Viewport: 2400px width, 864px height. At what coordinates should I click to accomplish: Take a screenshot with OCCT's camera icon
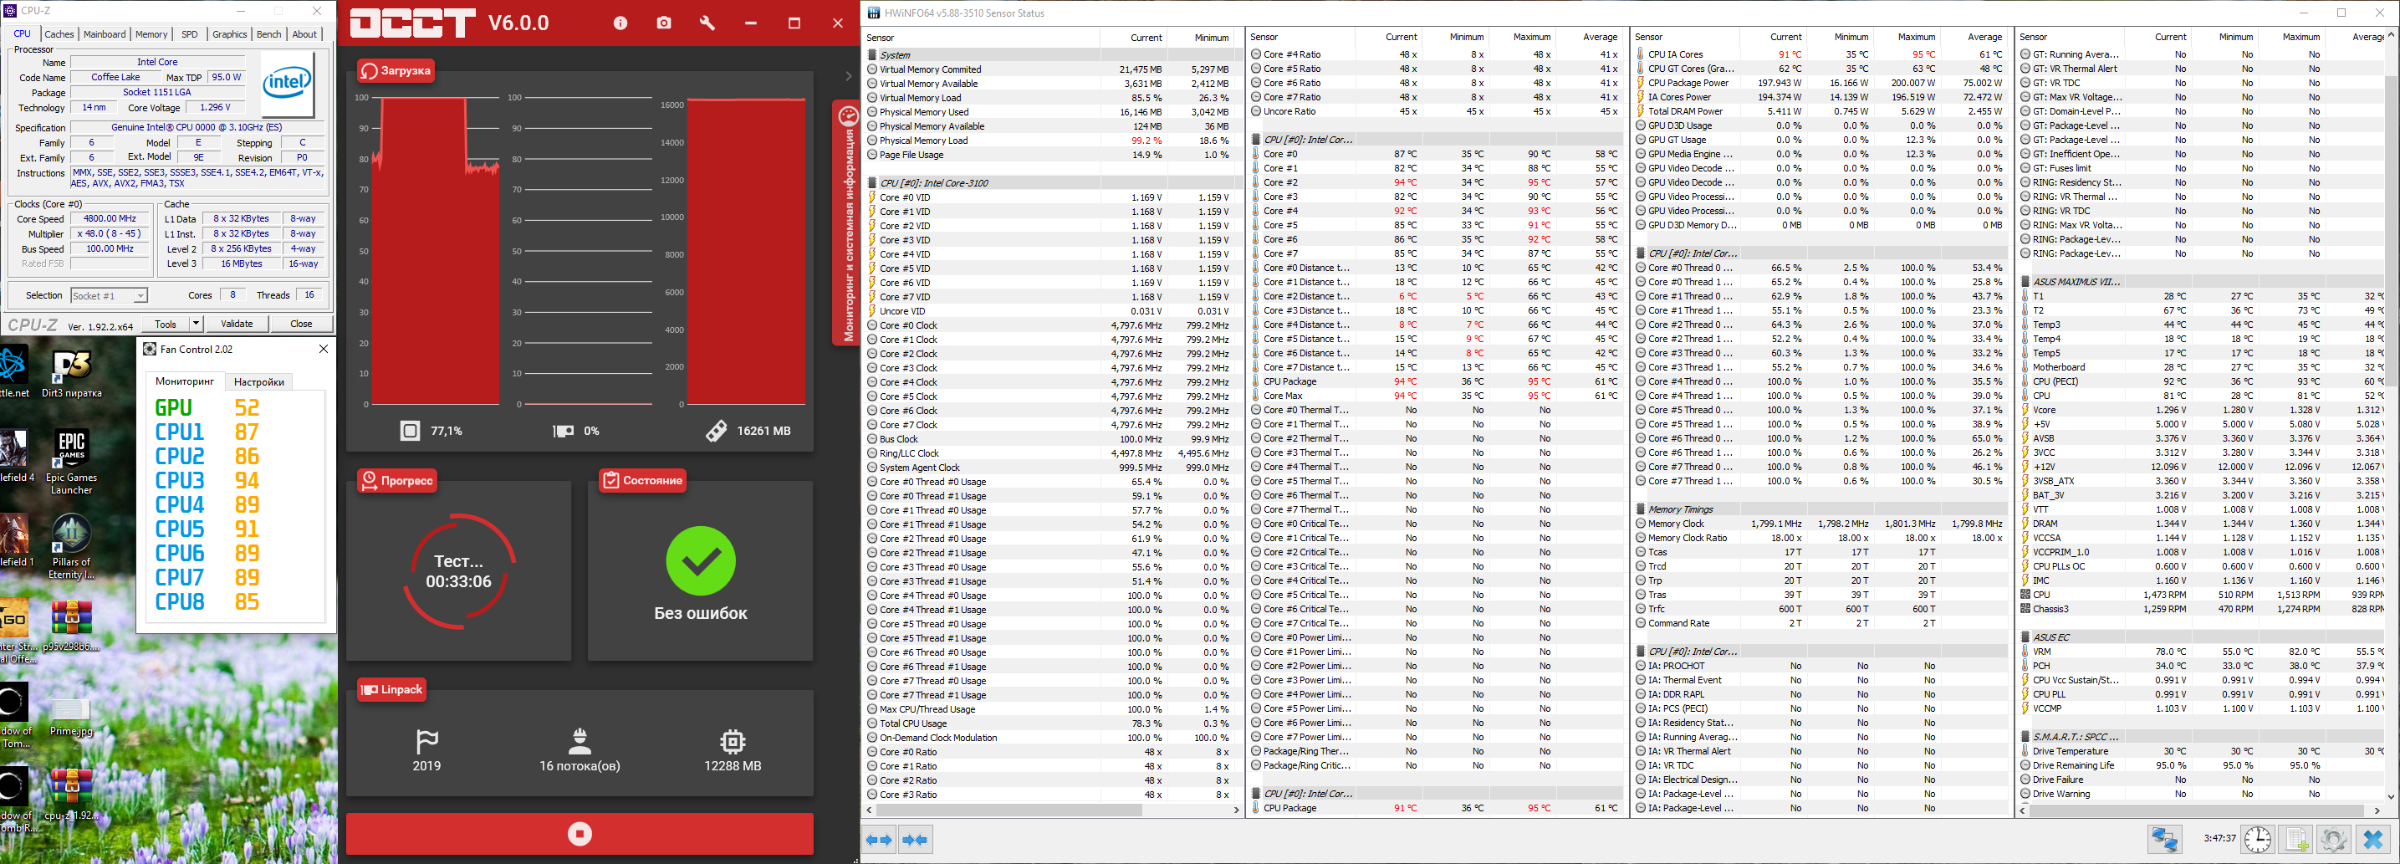(664, 23)
